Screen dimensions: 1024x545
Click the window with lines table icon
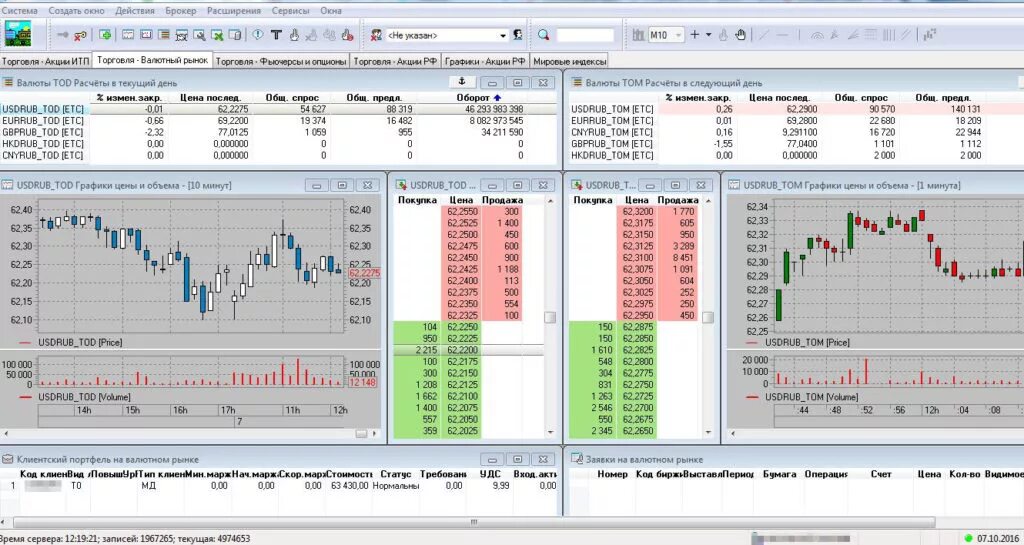(163, 35)
